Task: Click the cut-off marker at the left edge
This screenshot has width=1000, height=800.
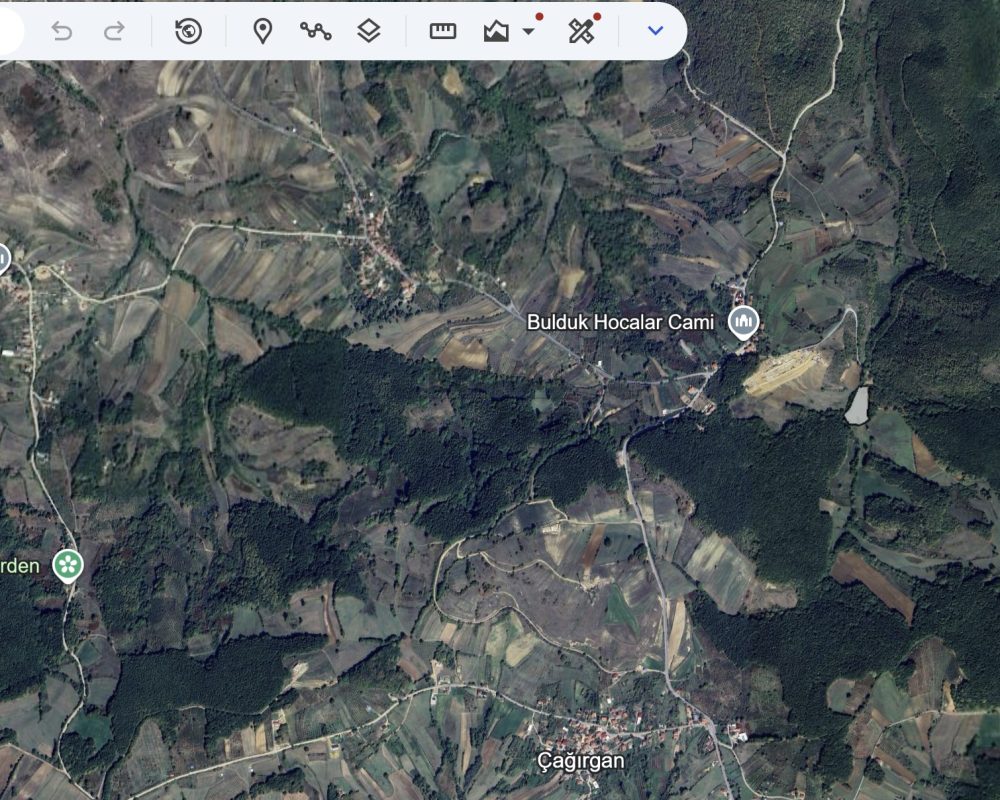Action: pos(3,260)
